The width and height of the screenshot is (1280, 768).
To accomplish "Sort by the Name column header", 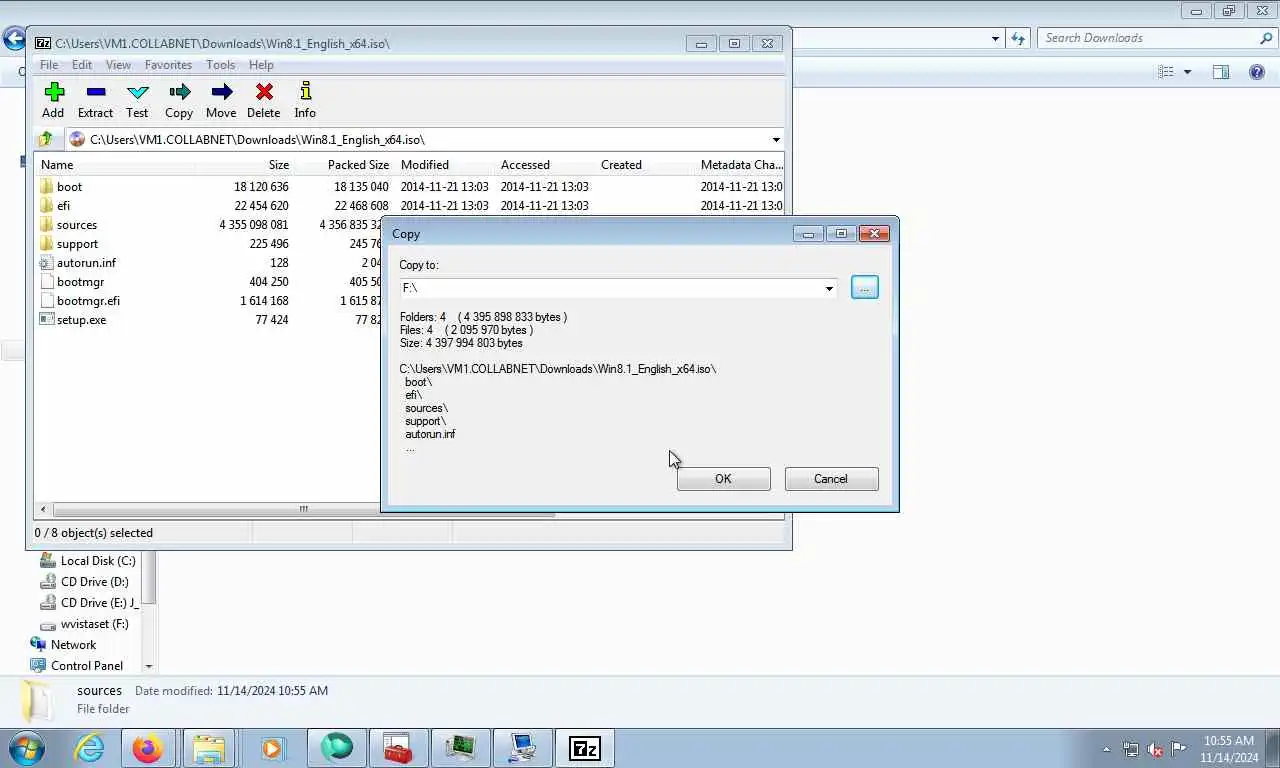I will [x=115, y=165].
